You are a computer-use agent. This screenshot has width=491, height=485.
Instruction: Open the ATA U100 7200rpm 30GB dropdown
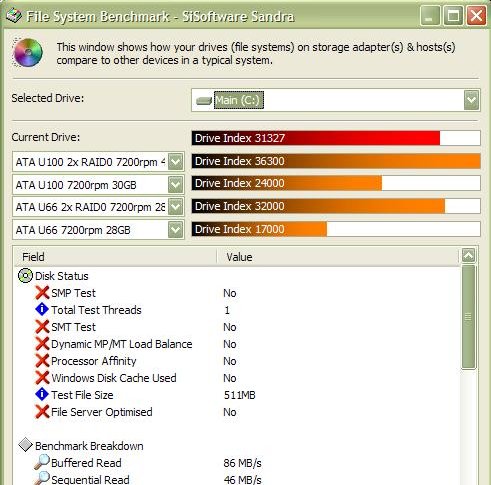click(176, 184)
